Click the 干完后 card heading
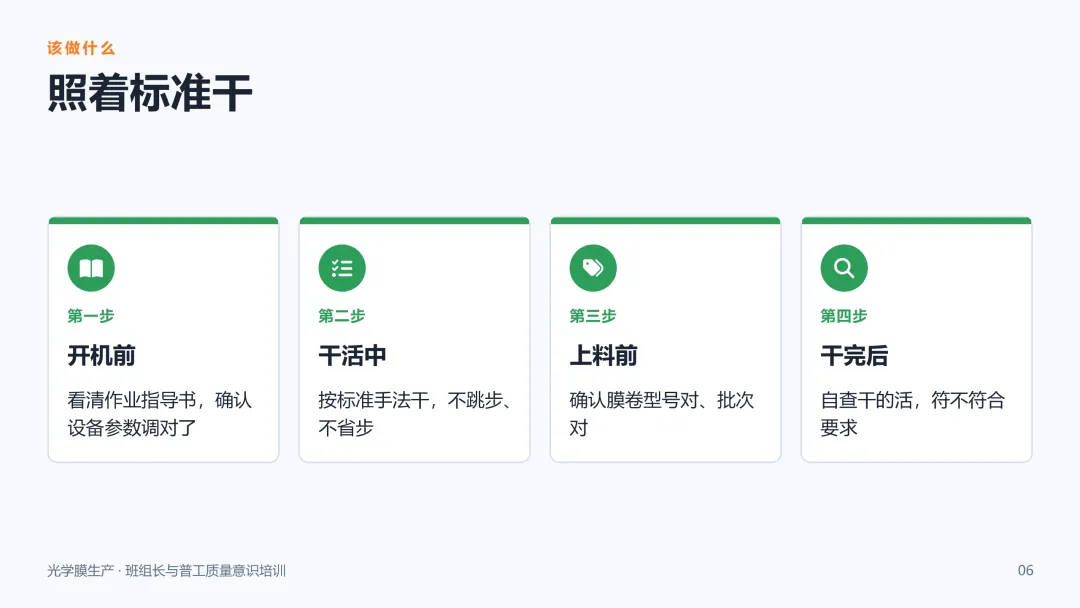 (854, 356)
